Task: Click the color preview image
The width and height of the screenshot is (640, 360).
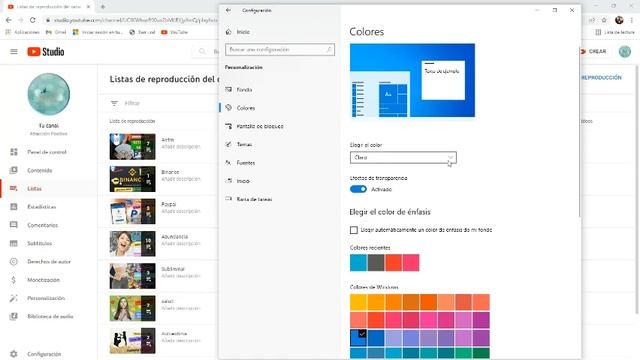Action: (412, 80)
